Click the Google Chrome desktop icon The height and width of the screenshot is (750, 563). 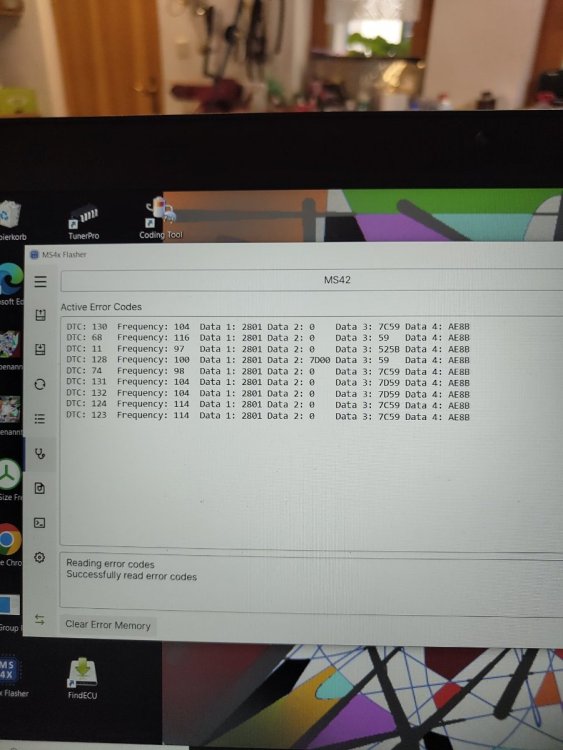(10, 545)
